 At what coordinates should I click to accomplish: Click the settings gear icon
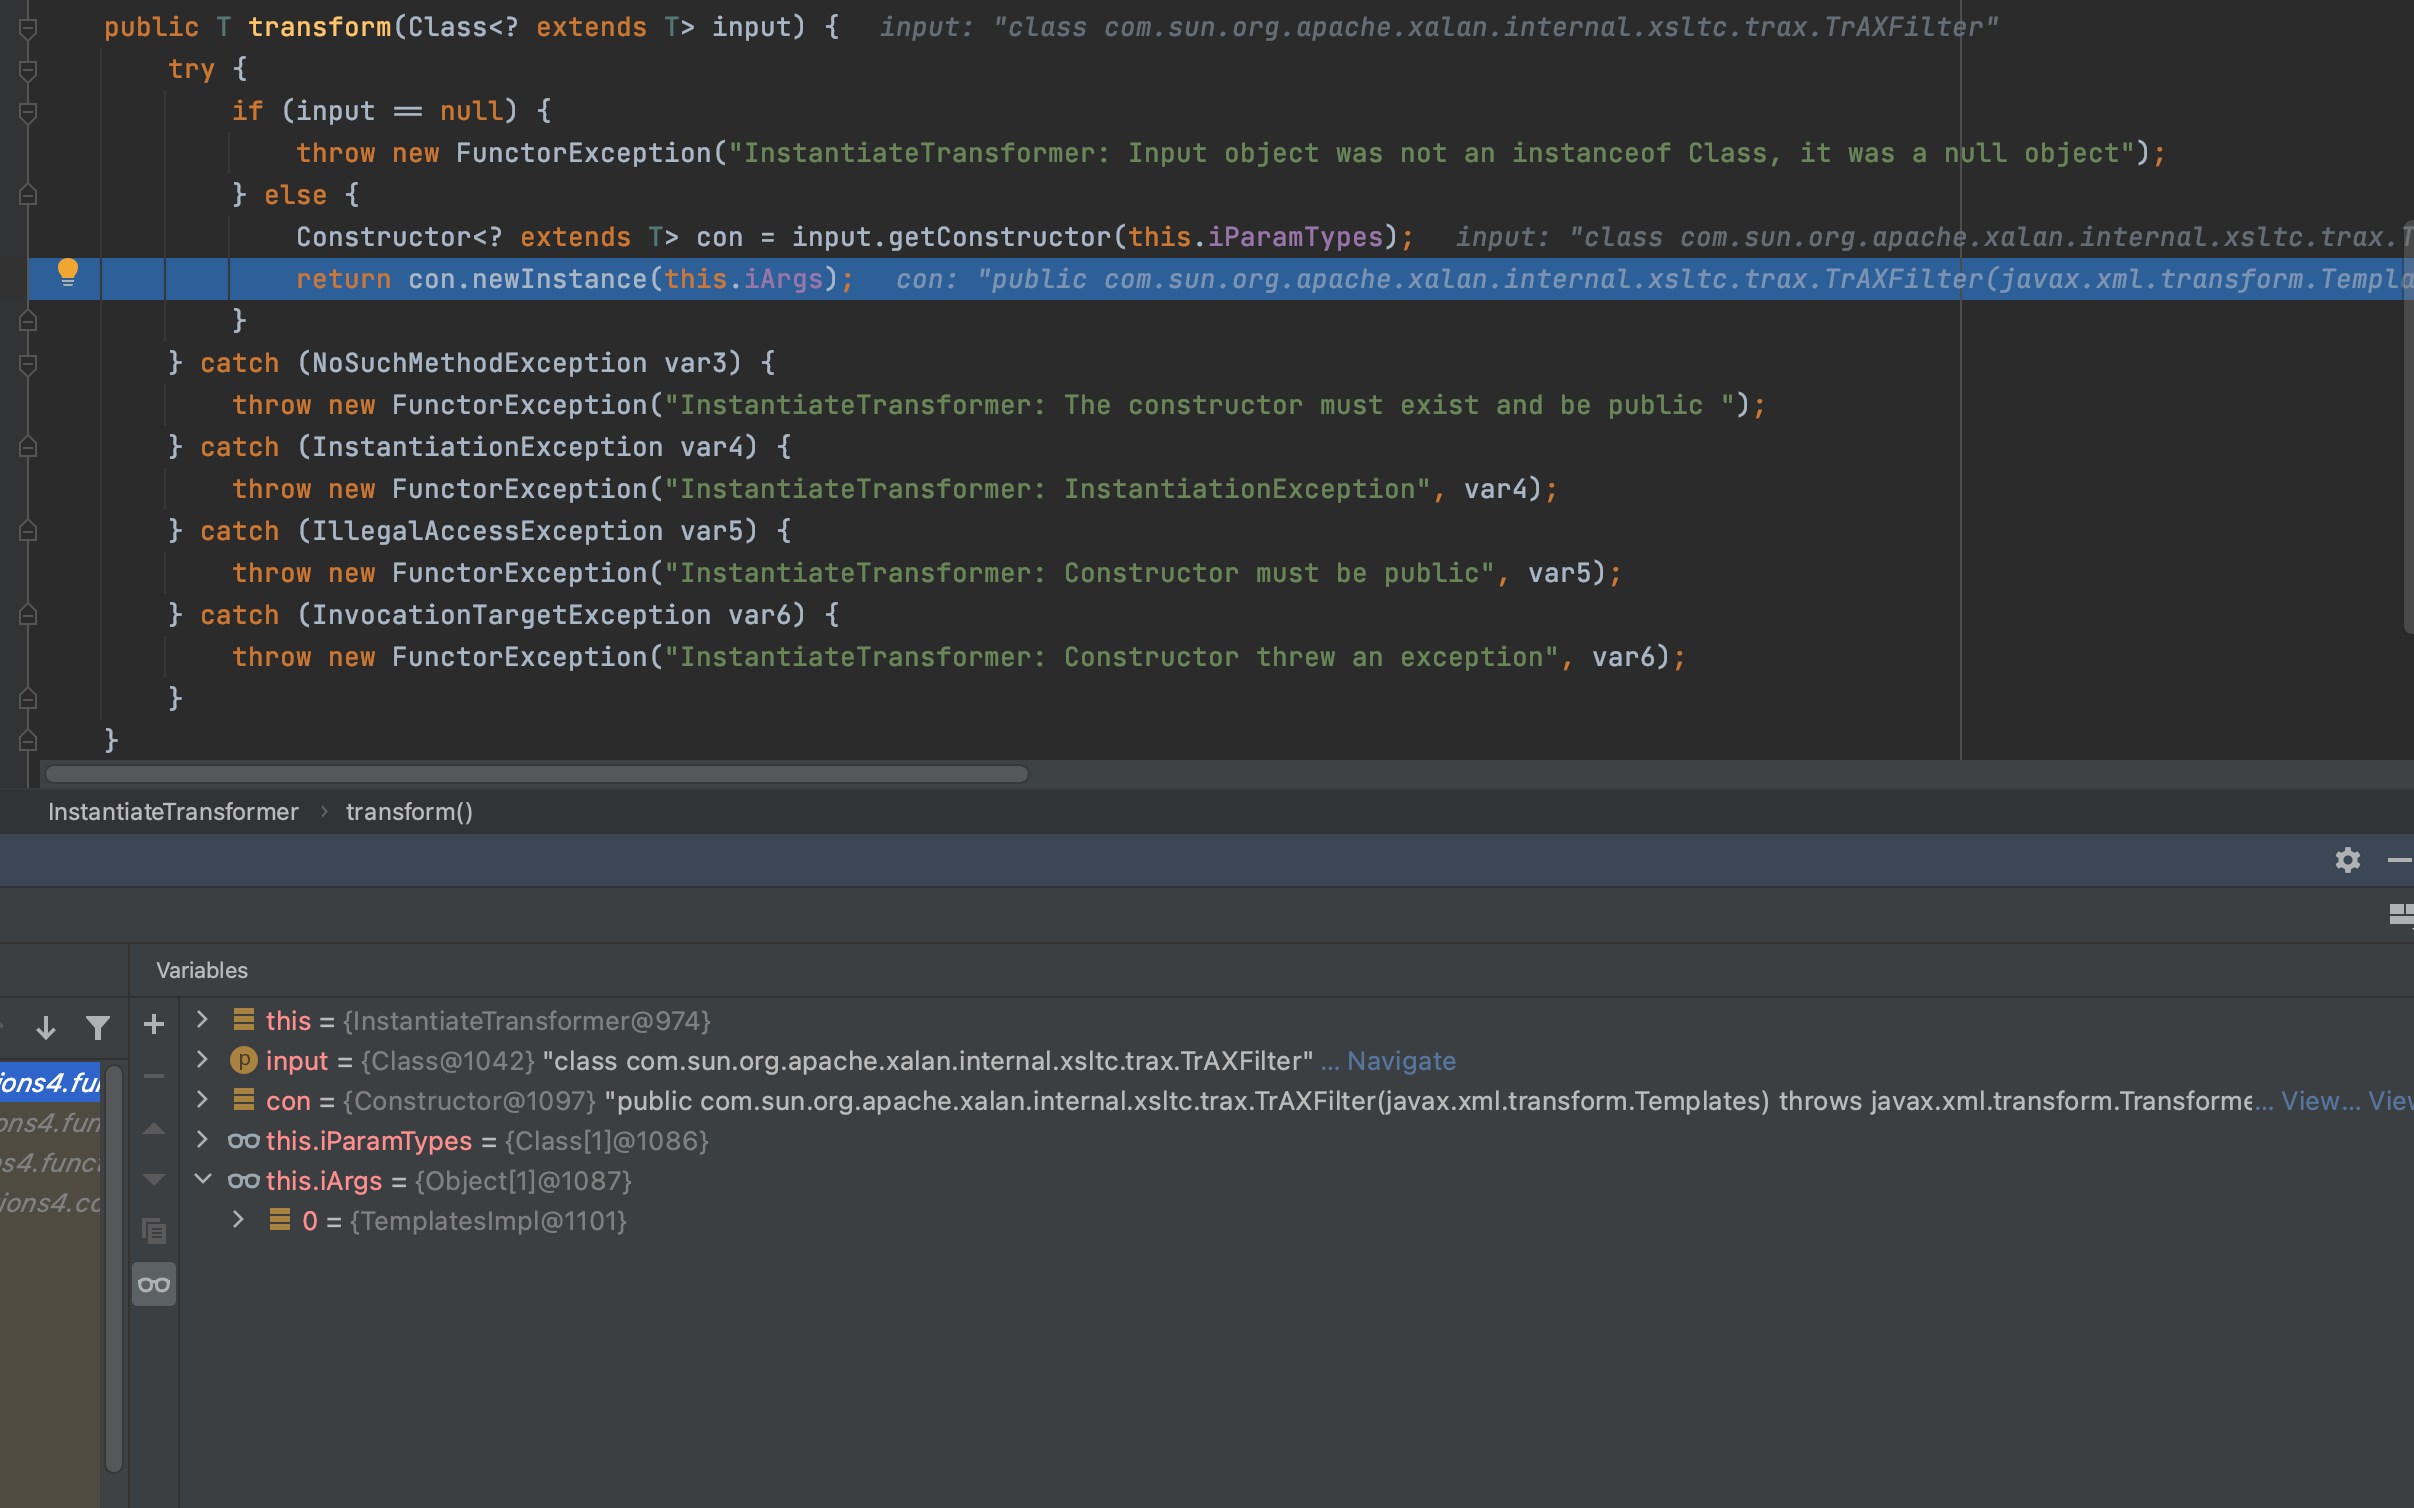[x=2348, y=860]
